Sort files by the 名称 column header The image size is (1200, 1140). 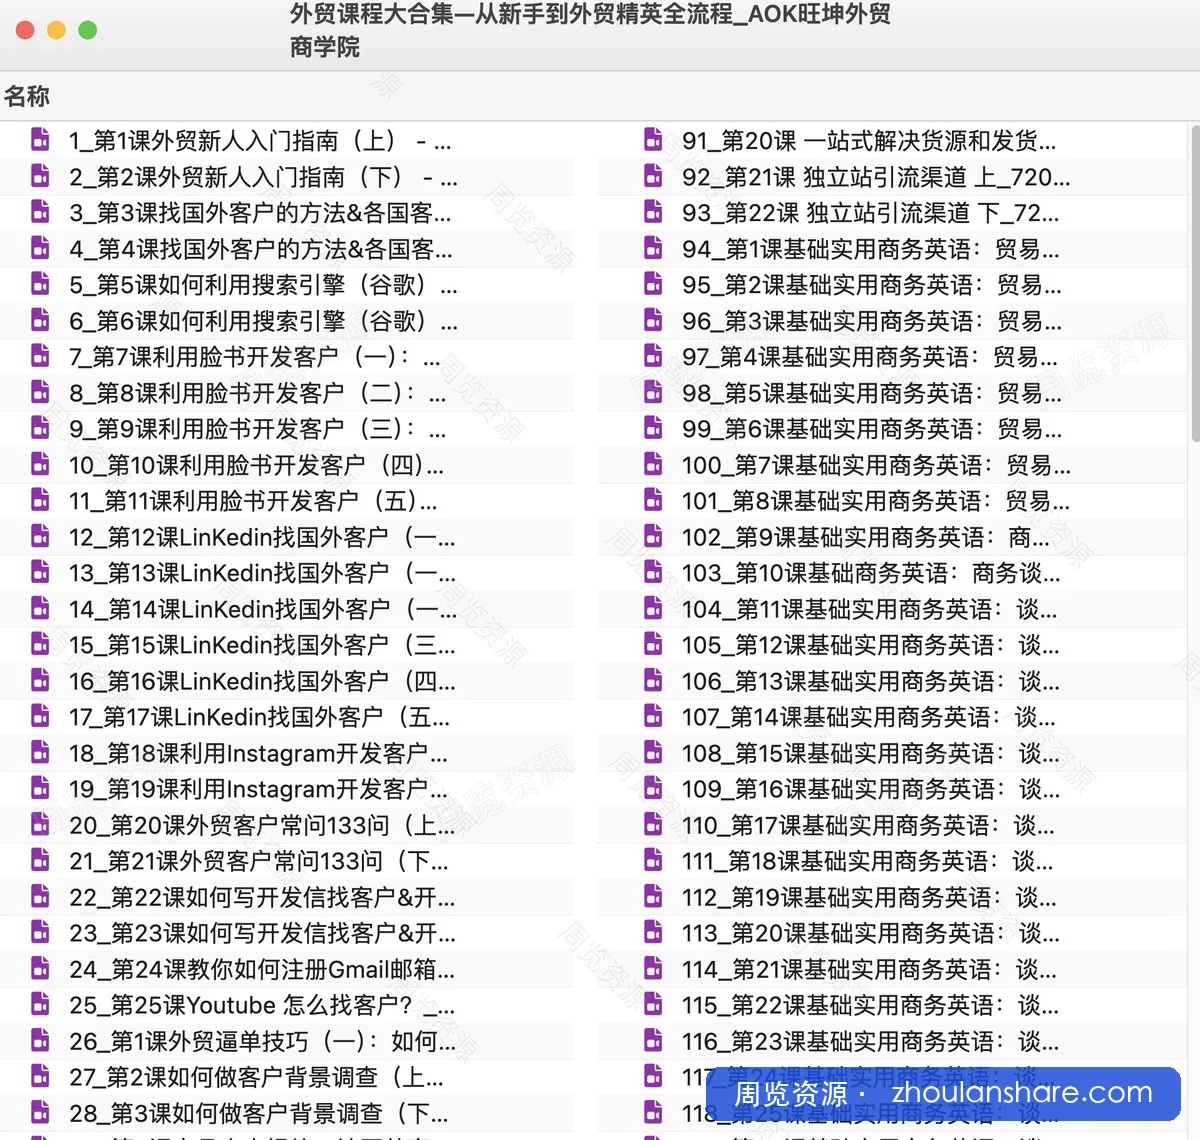pyautogui.click(x=27, y=96)
